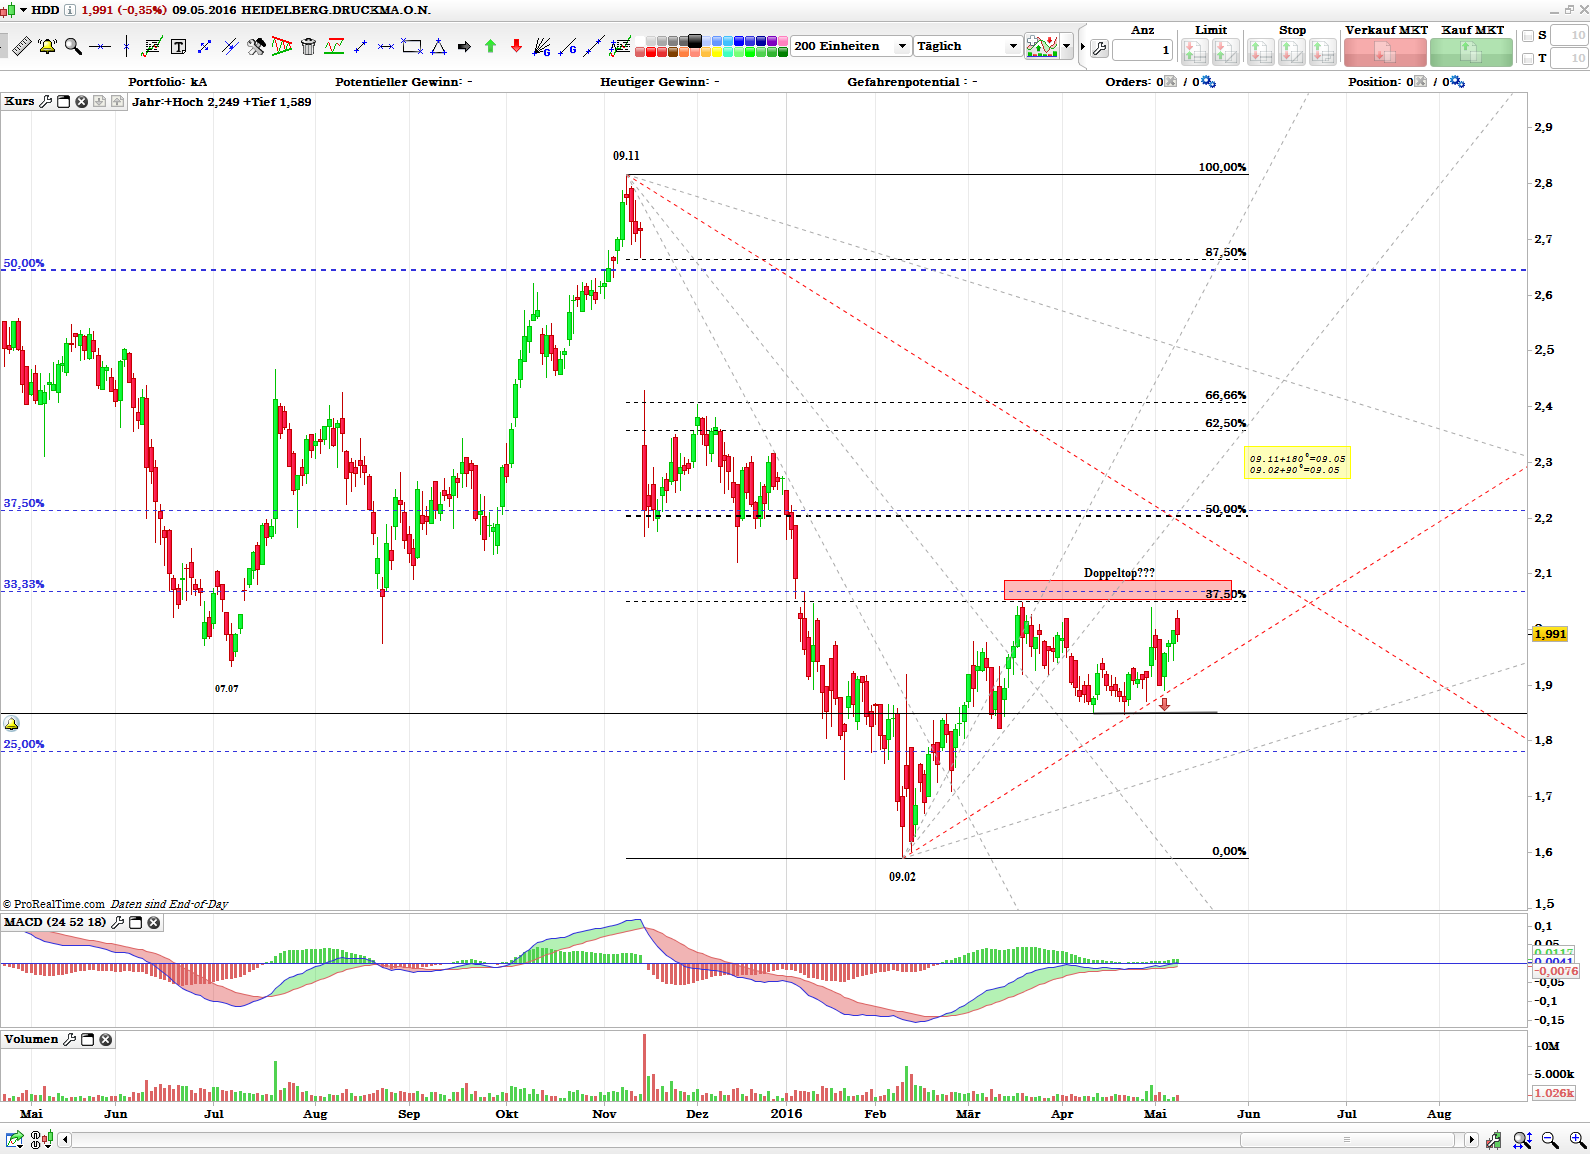Open the alarm bell alert tool

pos(47,46)
